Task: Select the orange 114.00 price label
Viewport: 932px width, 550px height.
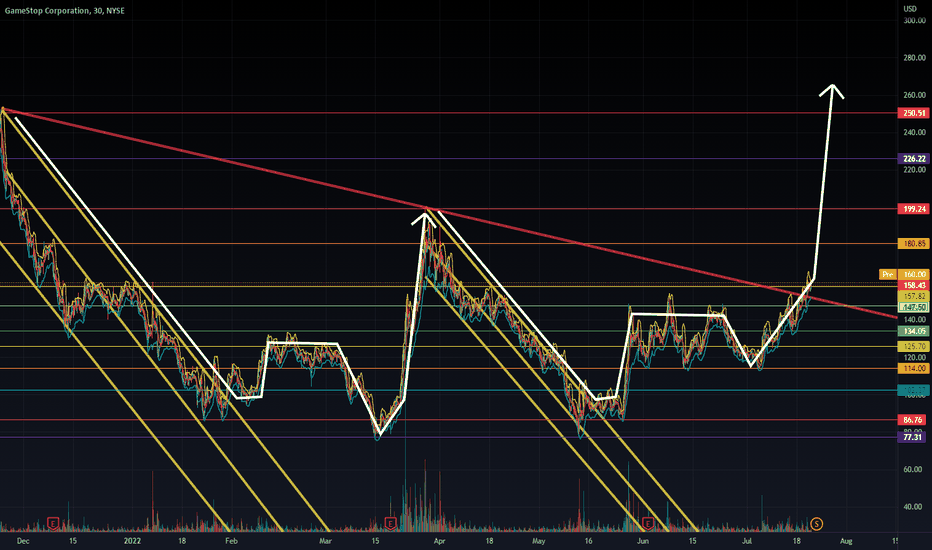Action: point(914,369)
